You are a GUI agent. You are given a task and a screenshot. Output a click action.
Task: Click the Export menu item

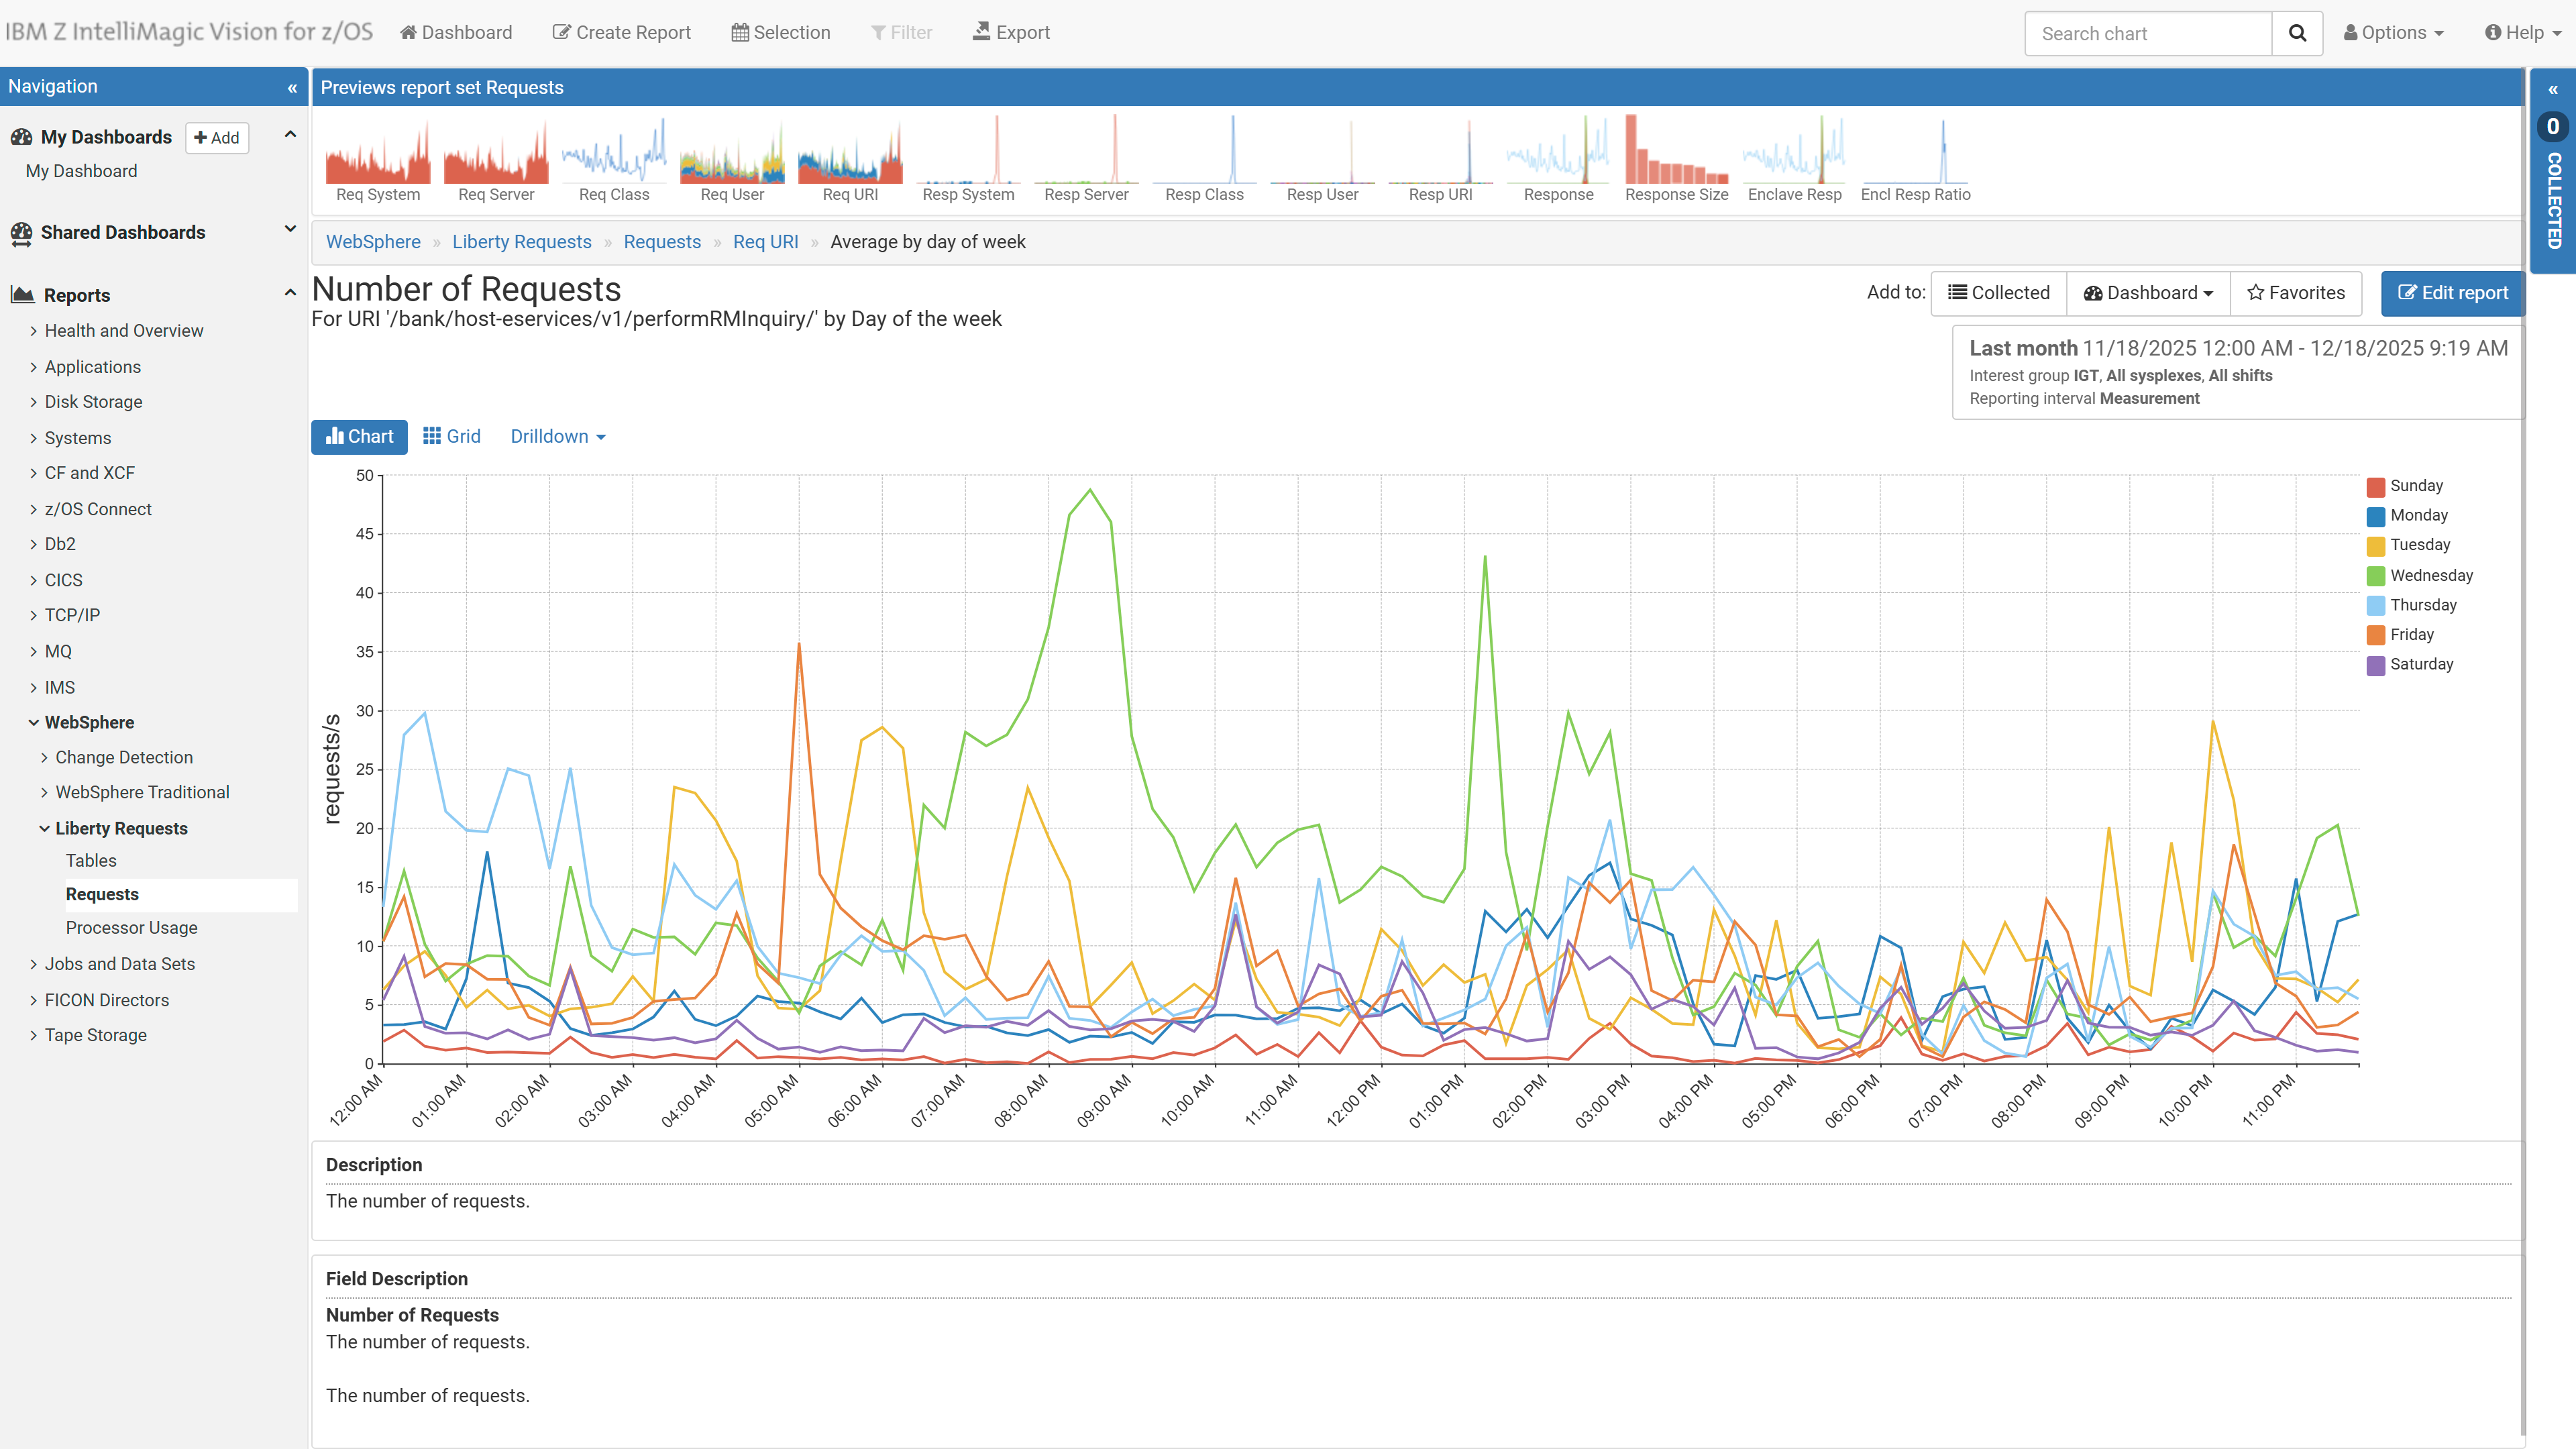(1011, 33)
